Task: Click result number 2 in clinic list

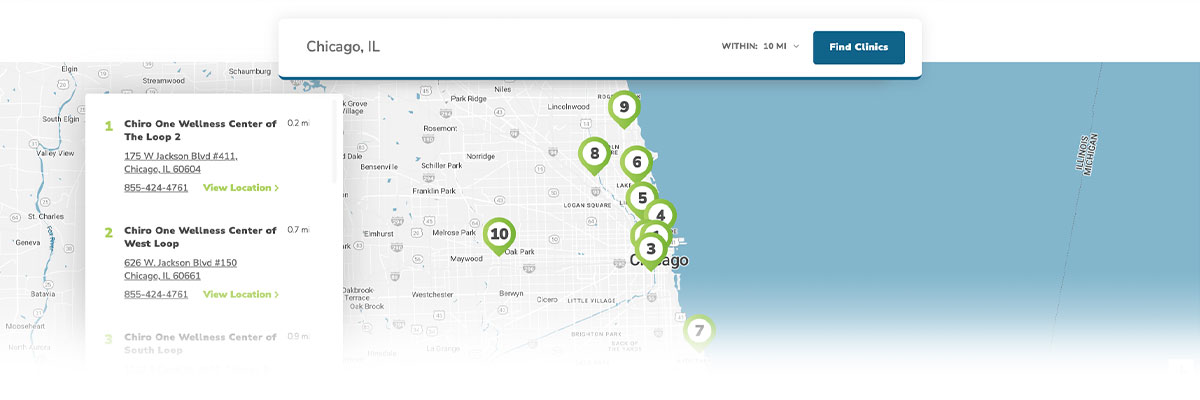Action: click(108, 233)
